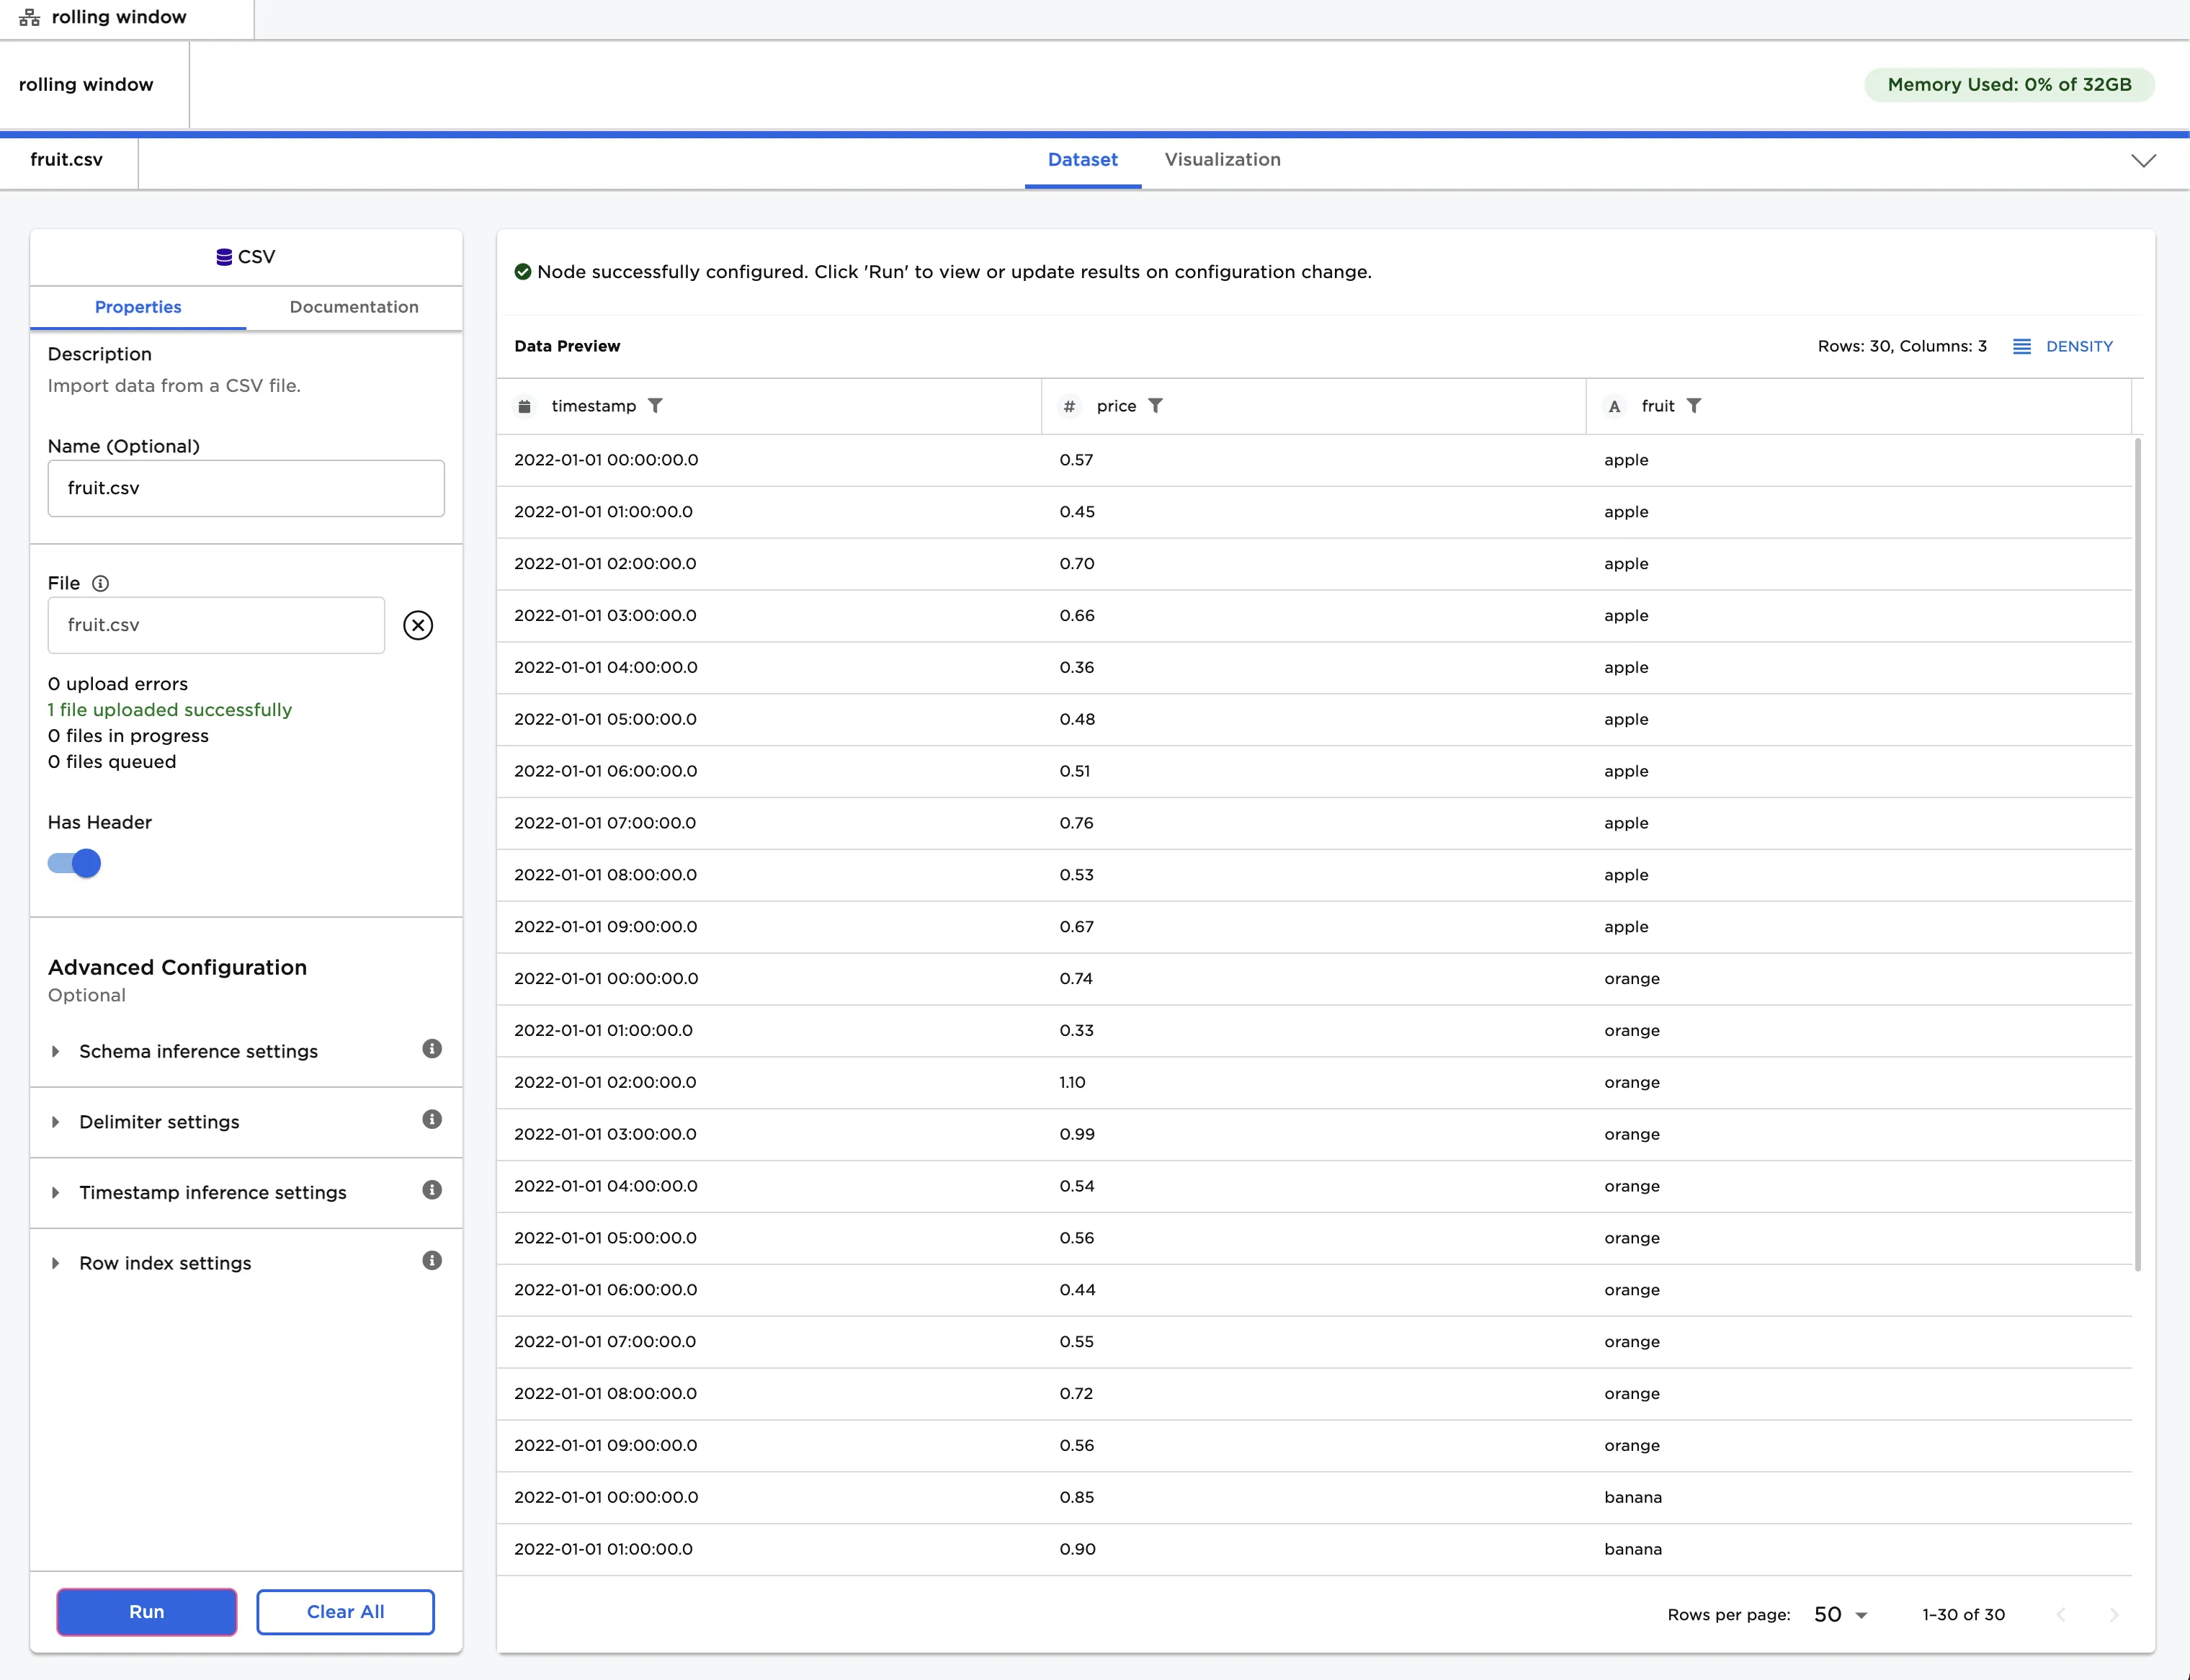The image size is (2190, 1680).
Task: Click the Clear All button
Action: tap(345, 1611)
